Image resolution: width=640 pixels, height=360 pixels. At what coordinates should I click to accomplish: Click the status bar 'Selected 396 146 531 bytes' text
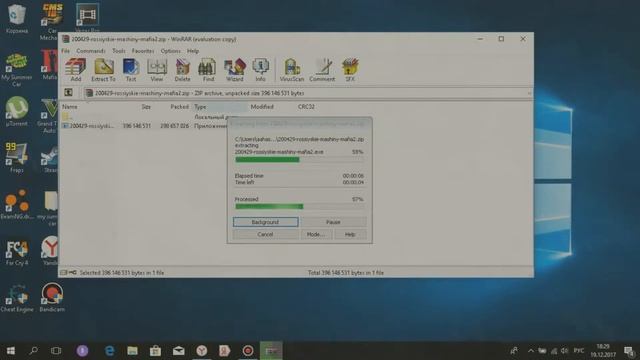[x=122, y=273]
